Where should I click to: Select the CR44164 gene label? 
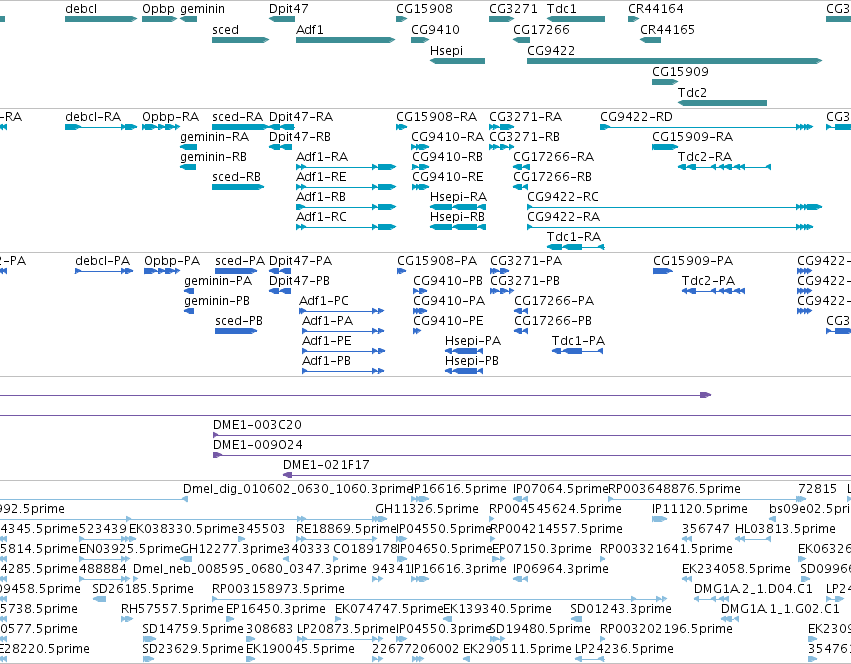pos(656,9)
